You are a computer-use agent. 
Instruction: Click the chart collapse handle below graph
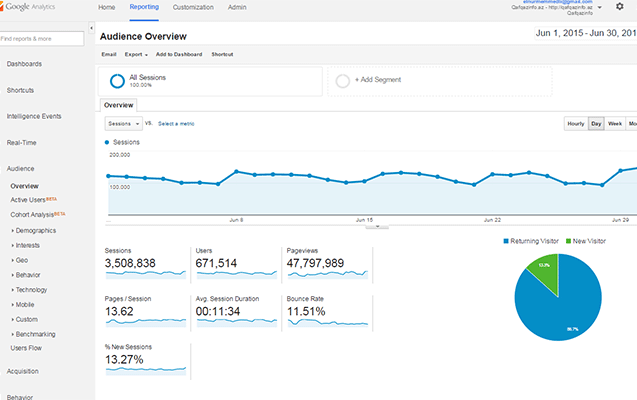point(377,227)
